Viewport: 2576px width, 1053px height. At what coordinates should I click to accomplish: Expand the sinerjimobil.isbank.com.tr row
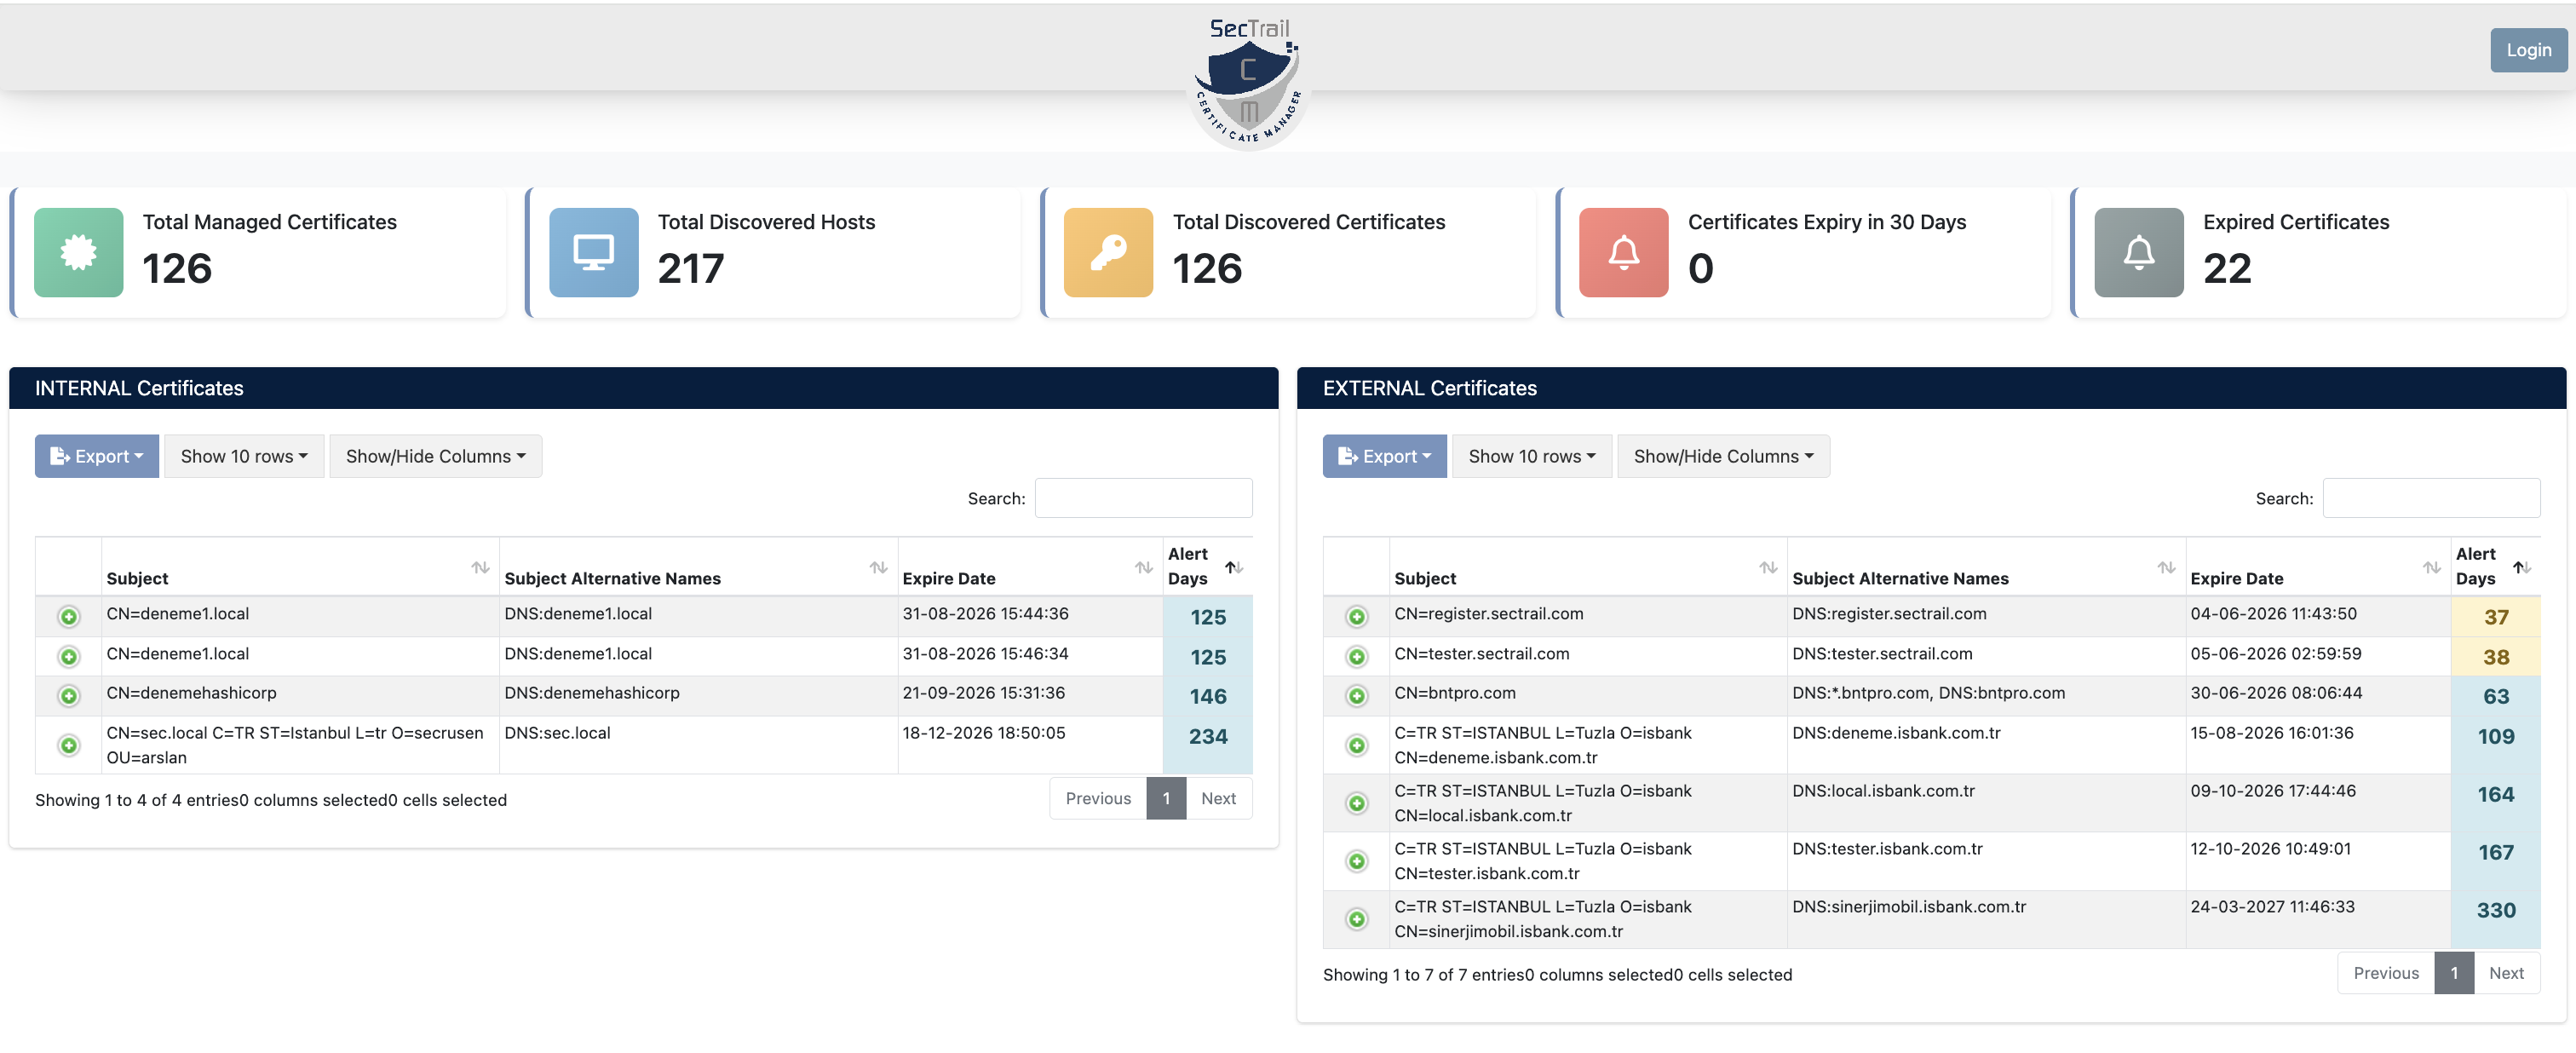[x=1356, y=919]
